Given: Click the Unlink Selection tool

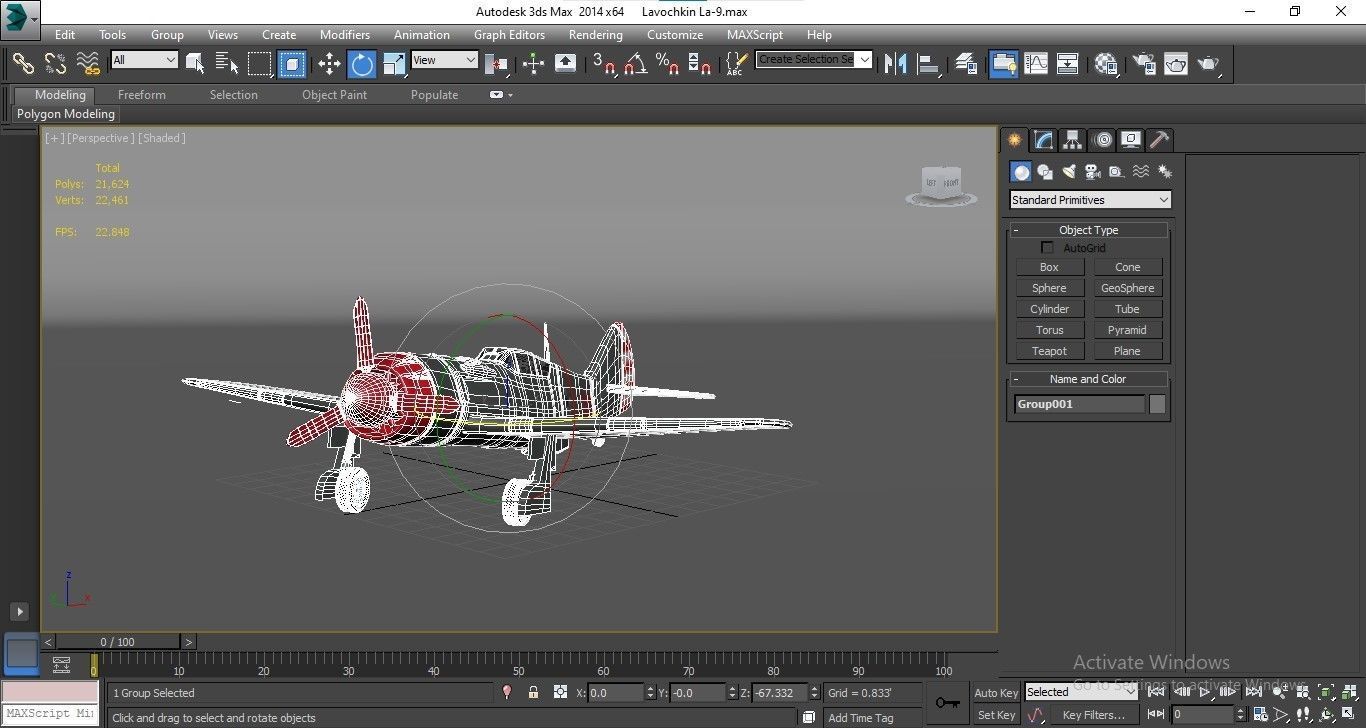Looking at the screenshot, I should (x=55, y=64).
